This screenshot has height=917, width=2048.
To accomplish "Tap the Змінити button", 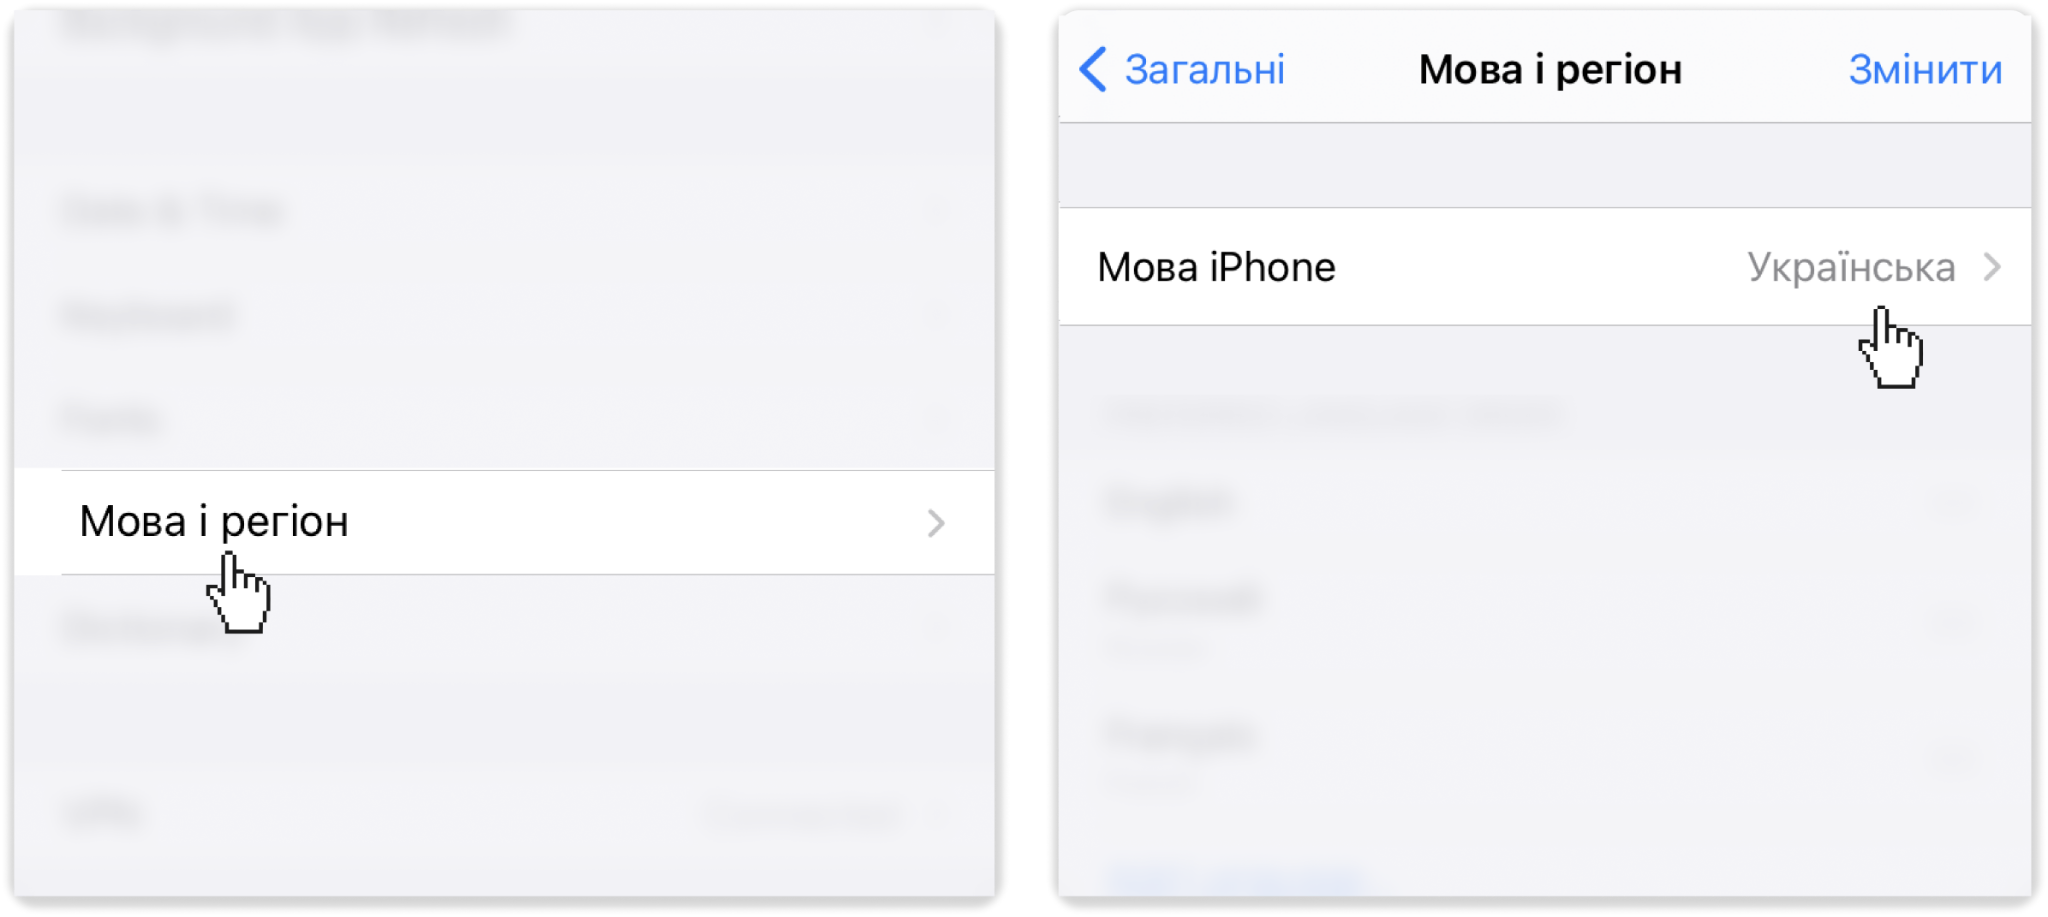I will [1925, 70].
